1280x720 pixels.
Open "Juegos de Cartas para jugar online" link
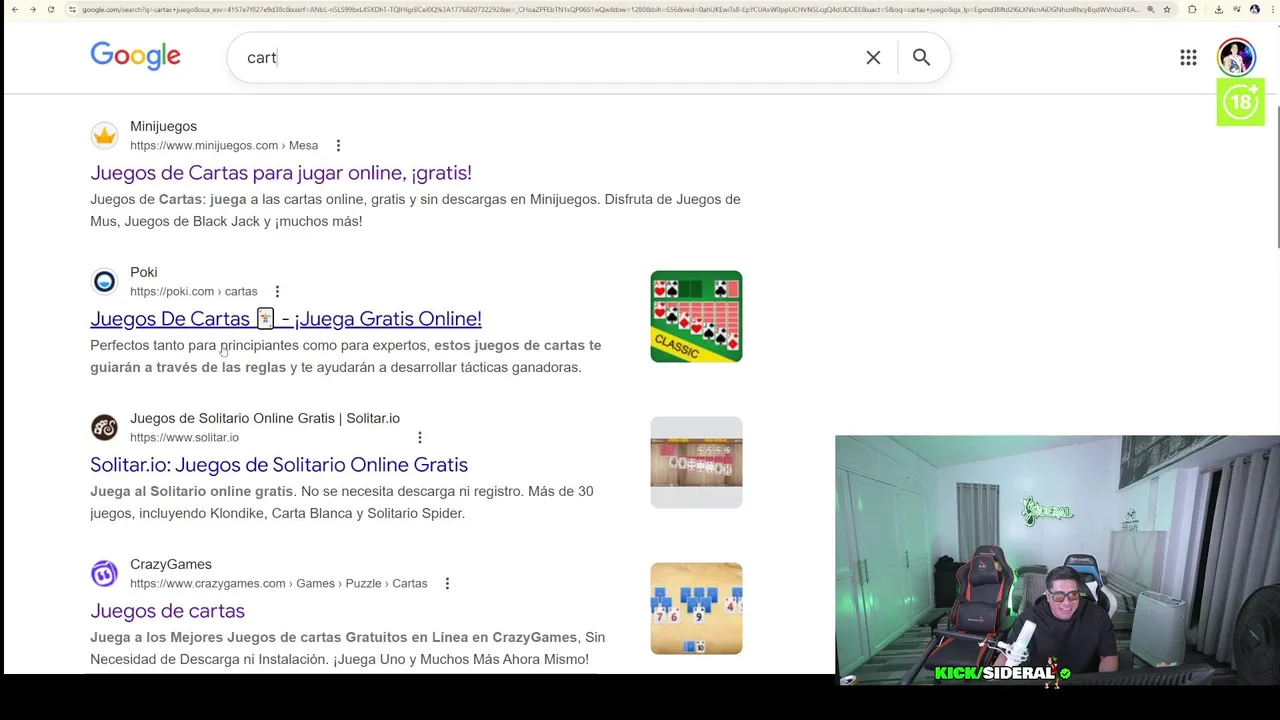[x=281, y=173]
